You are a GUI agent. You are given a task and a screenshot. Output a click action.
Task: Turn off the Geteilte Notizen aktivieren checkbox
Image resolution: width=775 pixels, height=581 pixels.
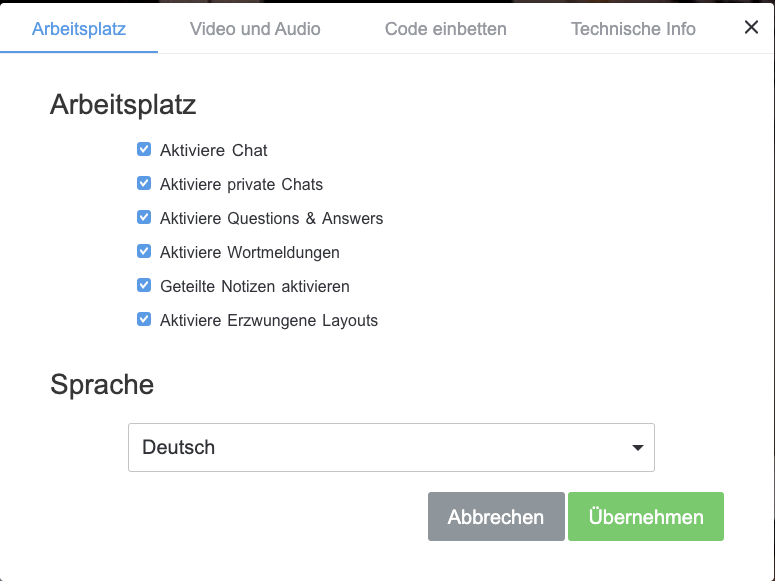[x=144, y=286]
